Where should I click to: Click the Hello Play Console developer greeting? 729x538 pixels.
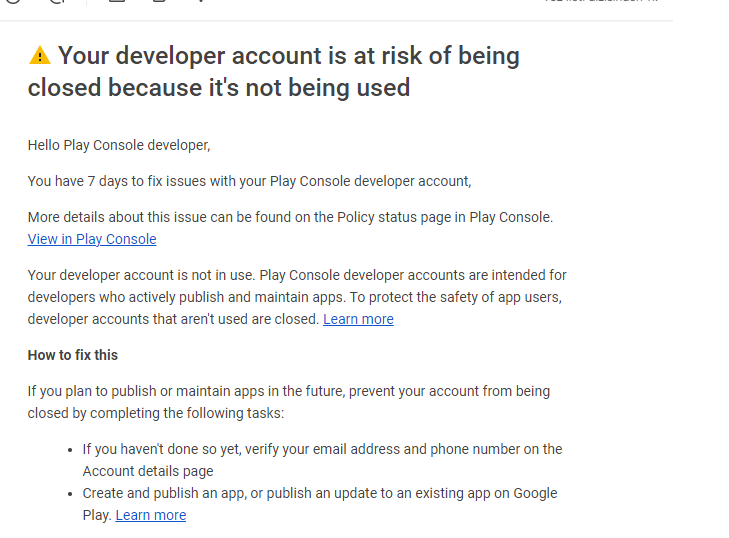[x=119, y=145]
